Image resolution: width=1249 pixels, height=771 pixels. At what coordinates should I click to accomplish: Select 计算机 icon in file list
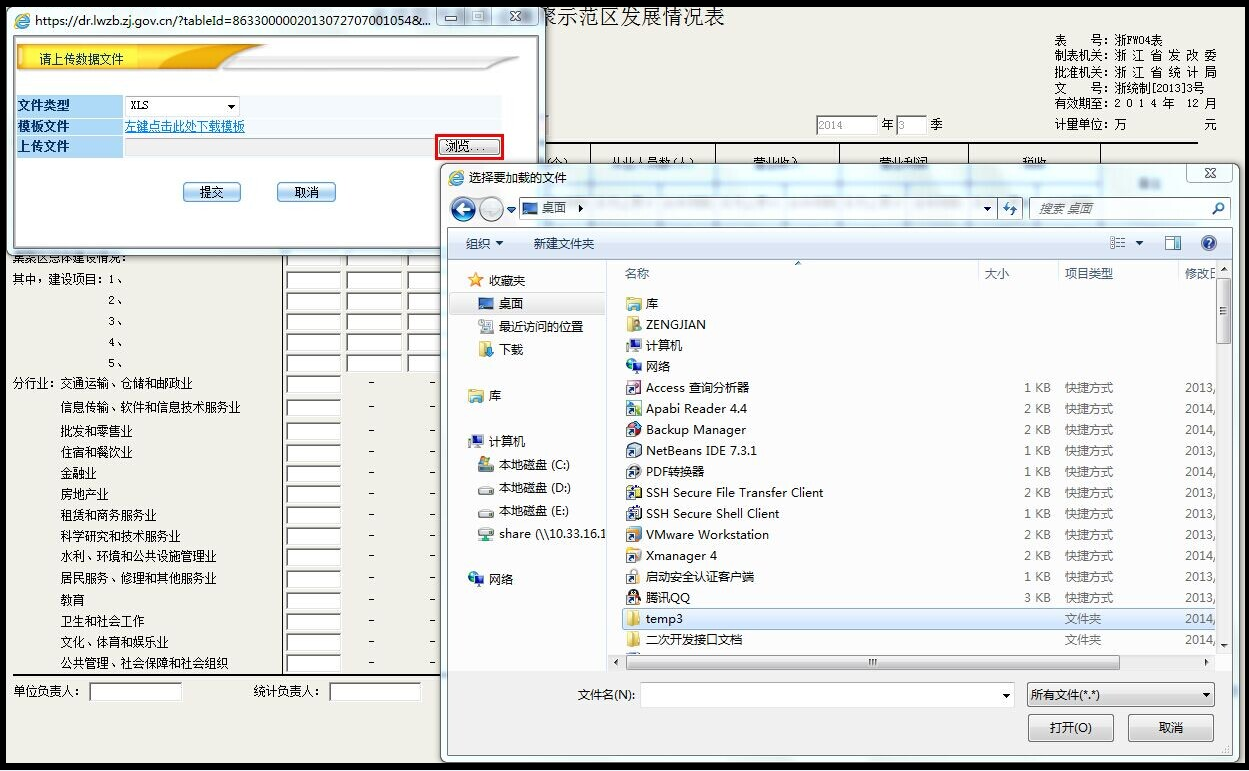click(633, 345)
